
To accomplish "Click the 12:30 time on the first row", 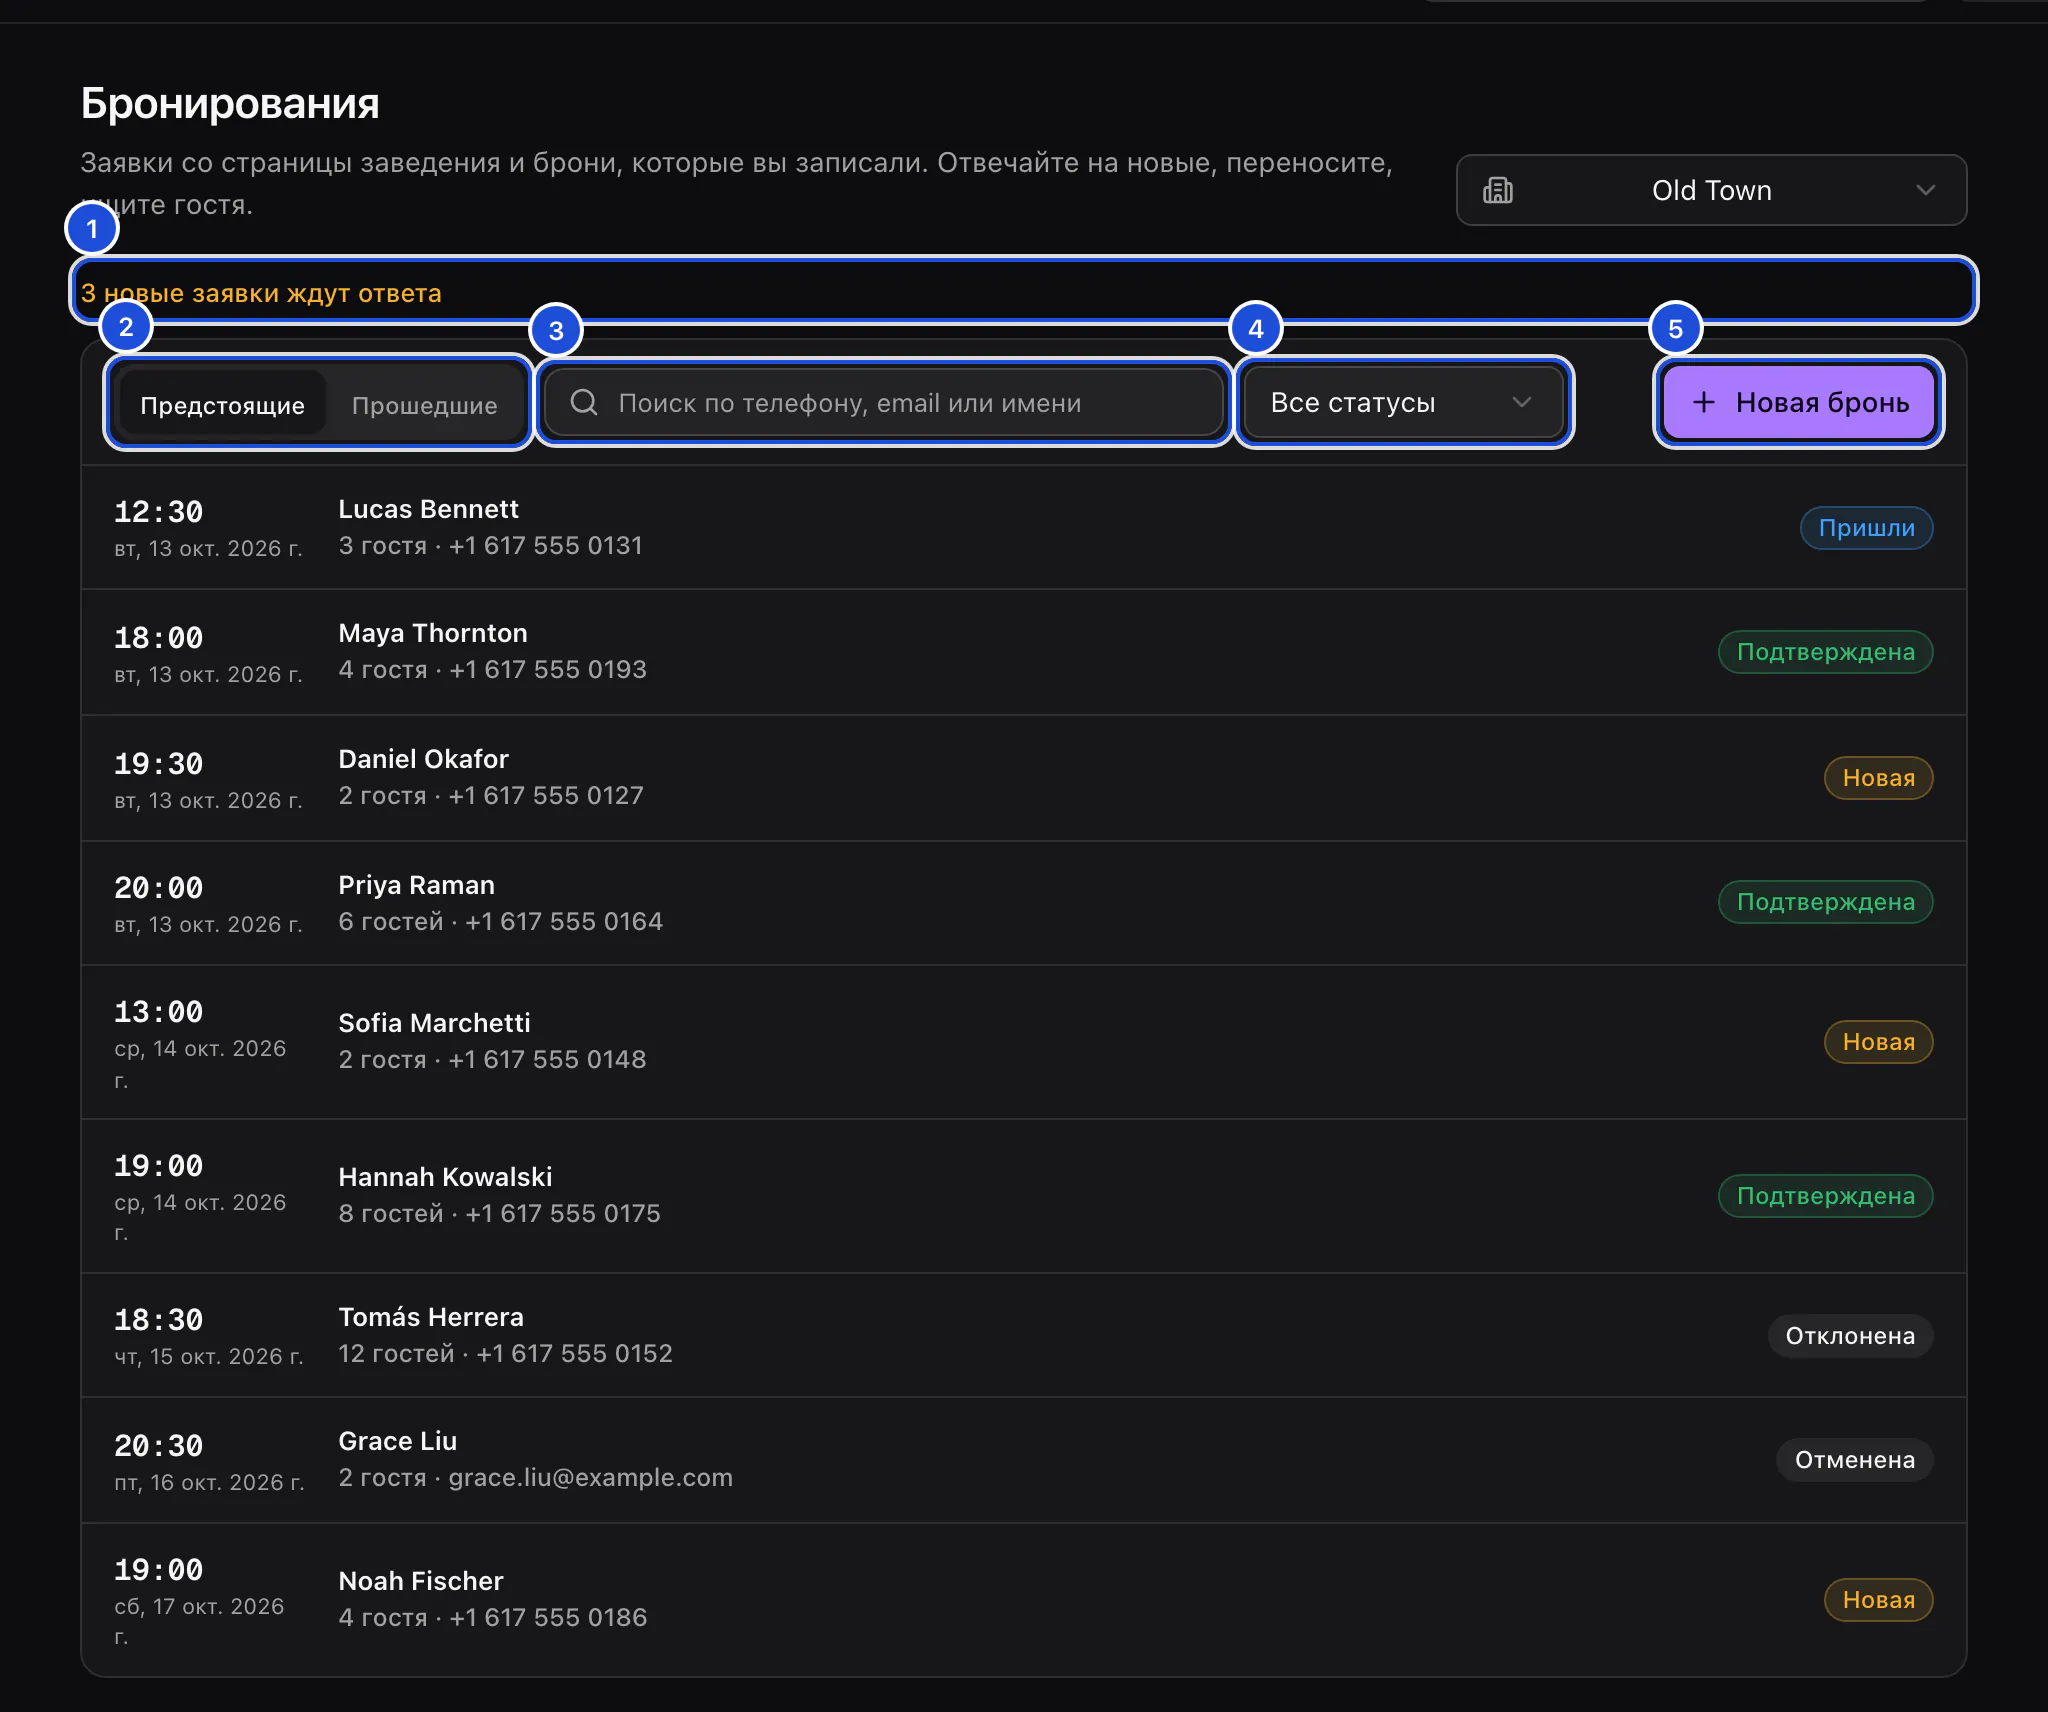I will 158,512.
